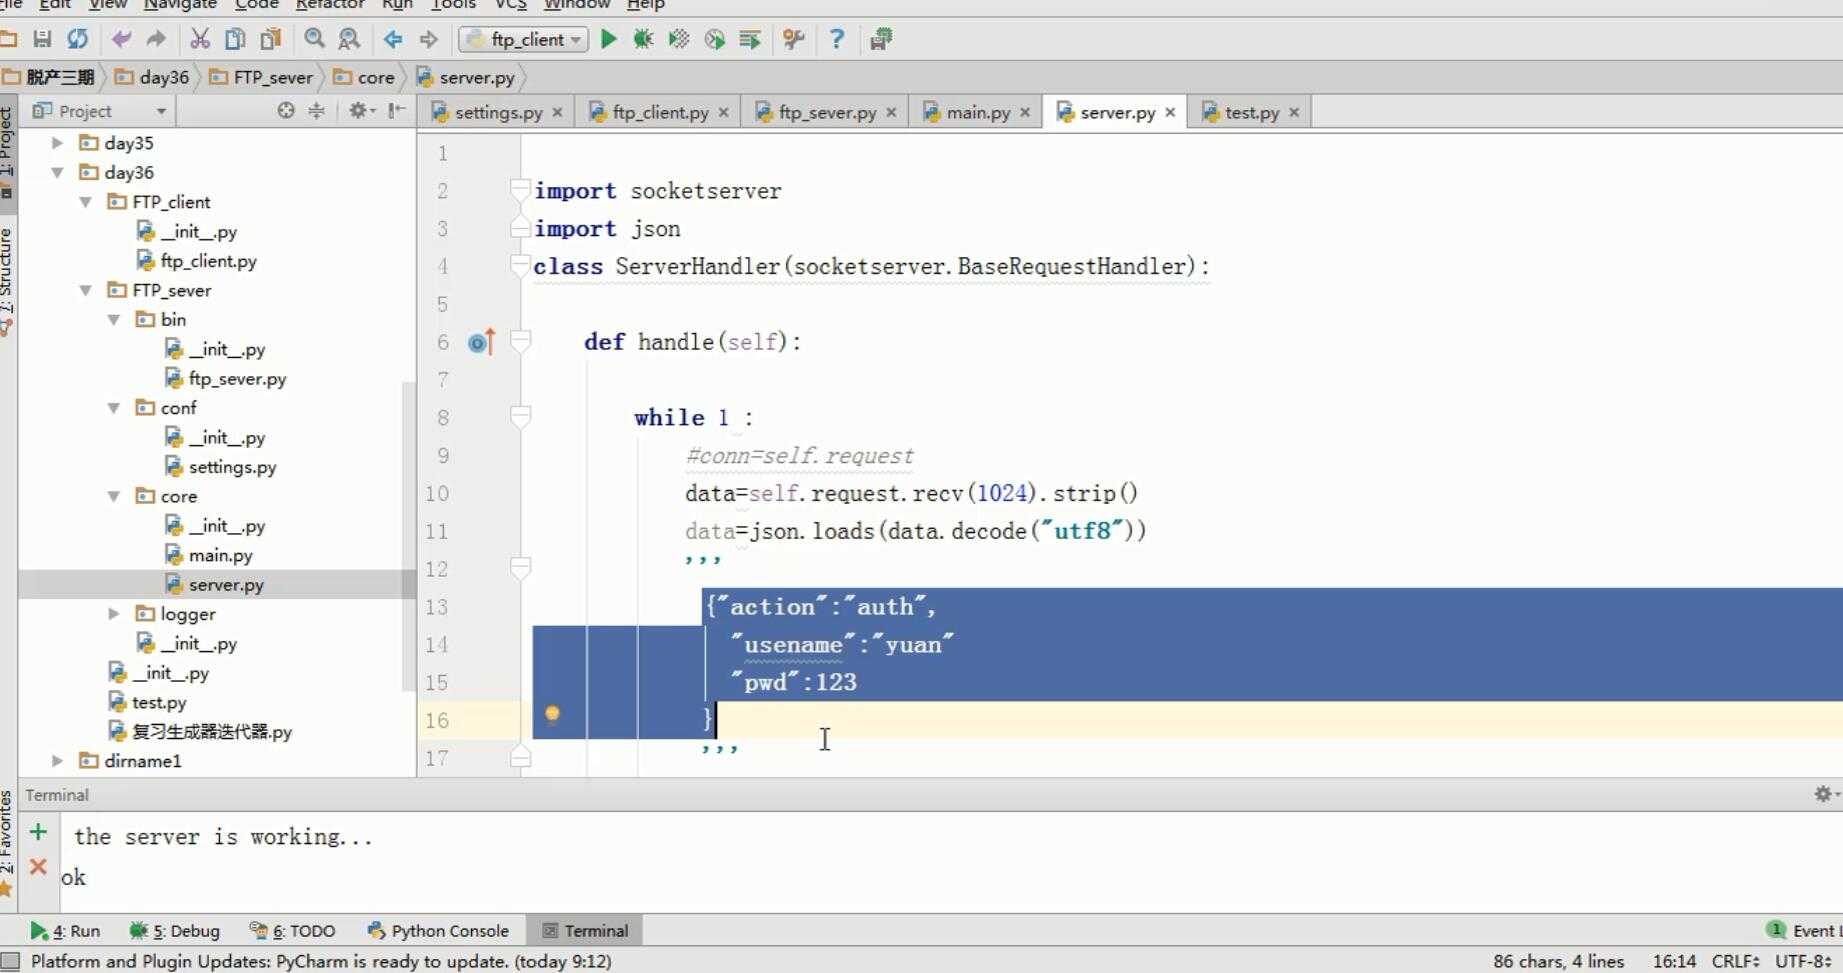Hide the Project panel with the hide icon
1843x973 pixels.
(x=397, y=111)
